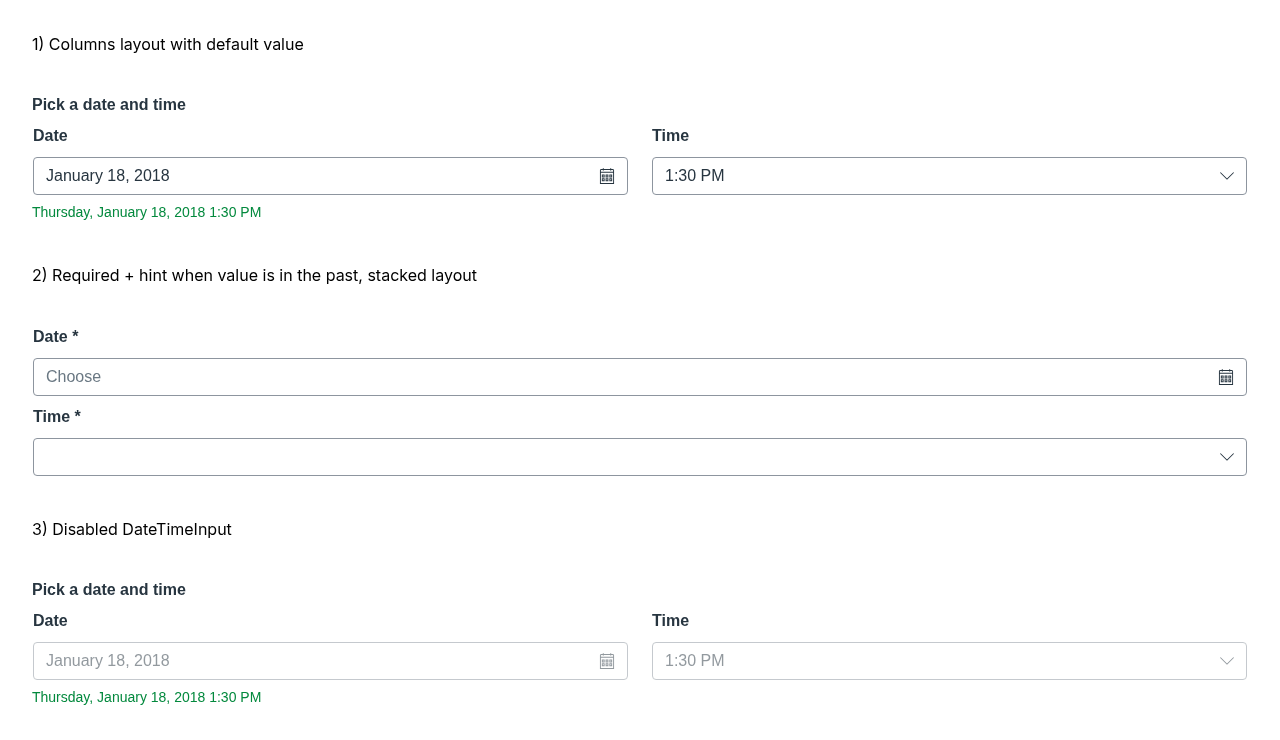Open calendar icon in required Date field
The width and height of the screenshot is (1280, 740).
click(x=1226, y=377)
